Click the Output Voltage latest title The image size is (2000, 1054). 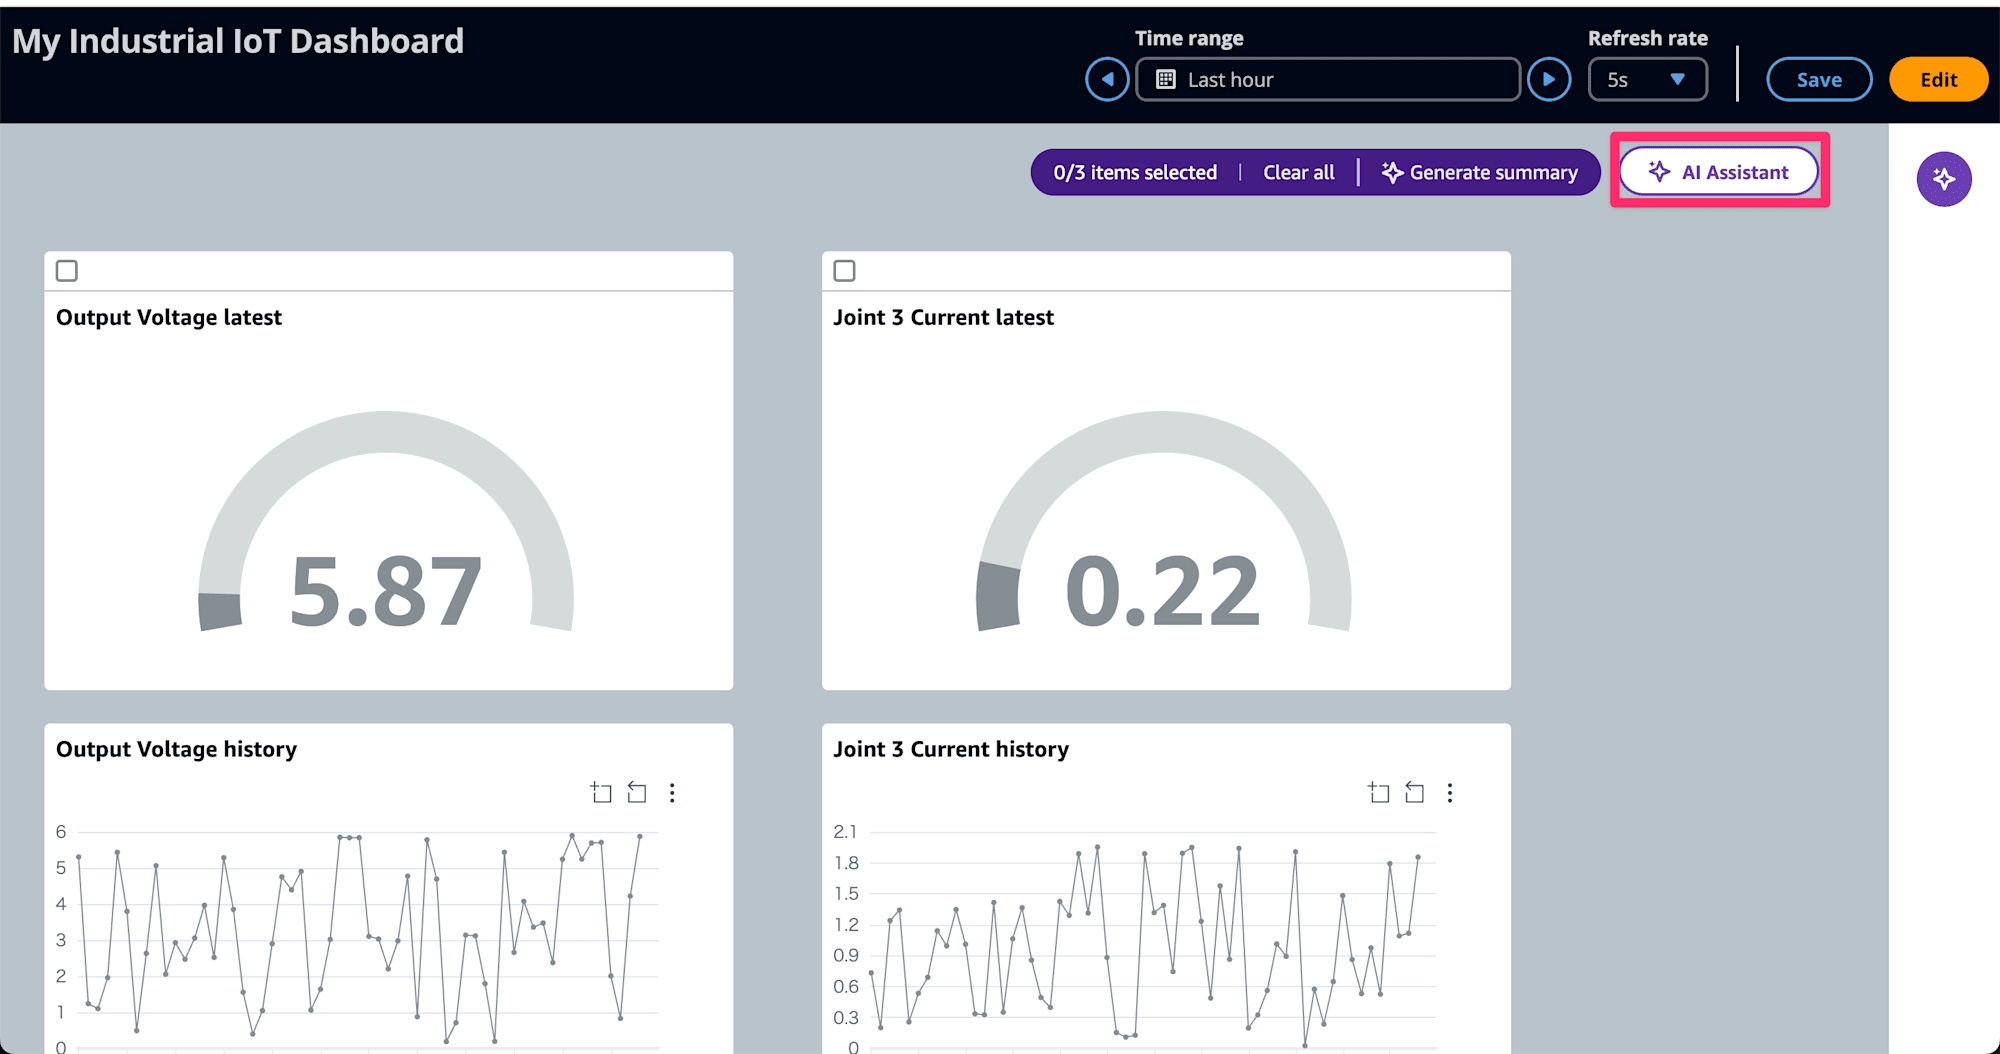[x=169, y=317]
